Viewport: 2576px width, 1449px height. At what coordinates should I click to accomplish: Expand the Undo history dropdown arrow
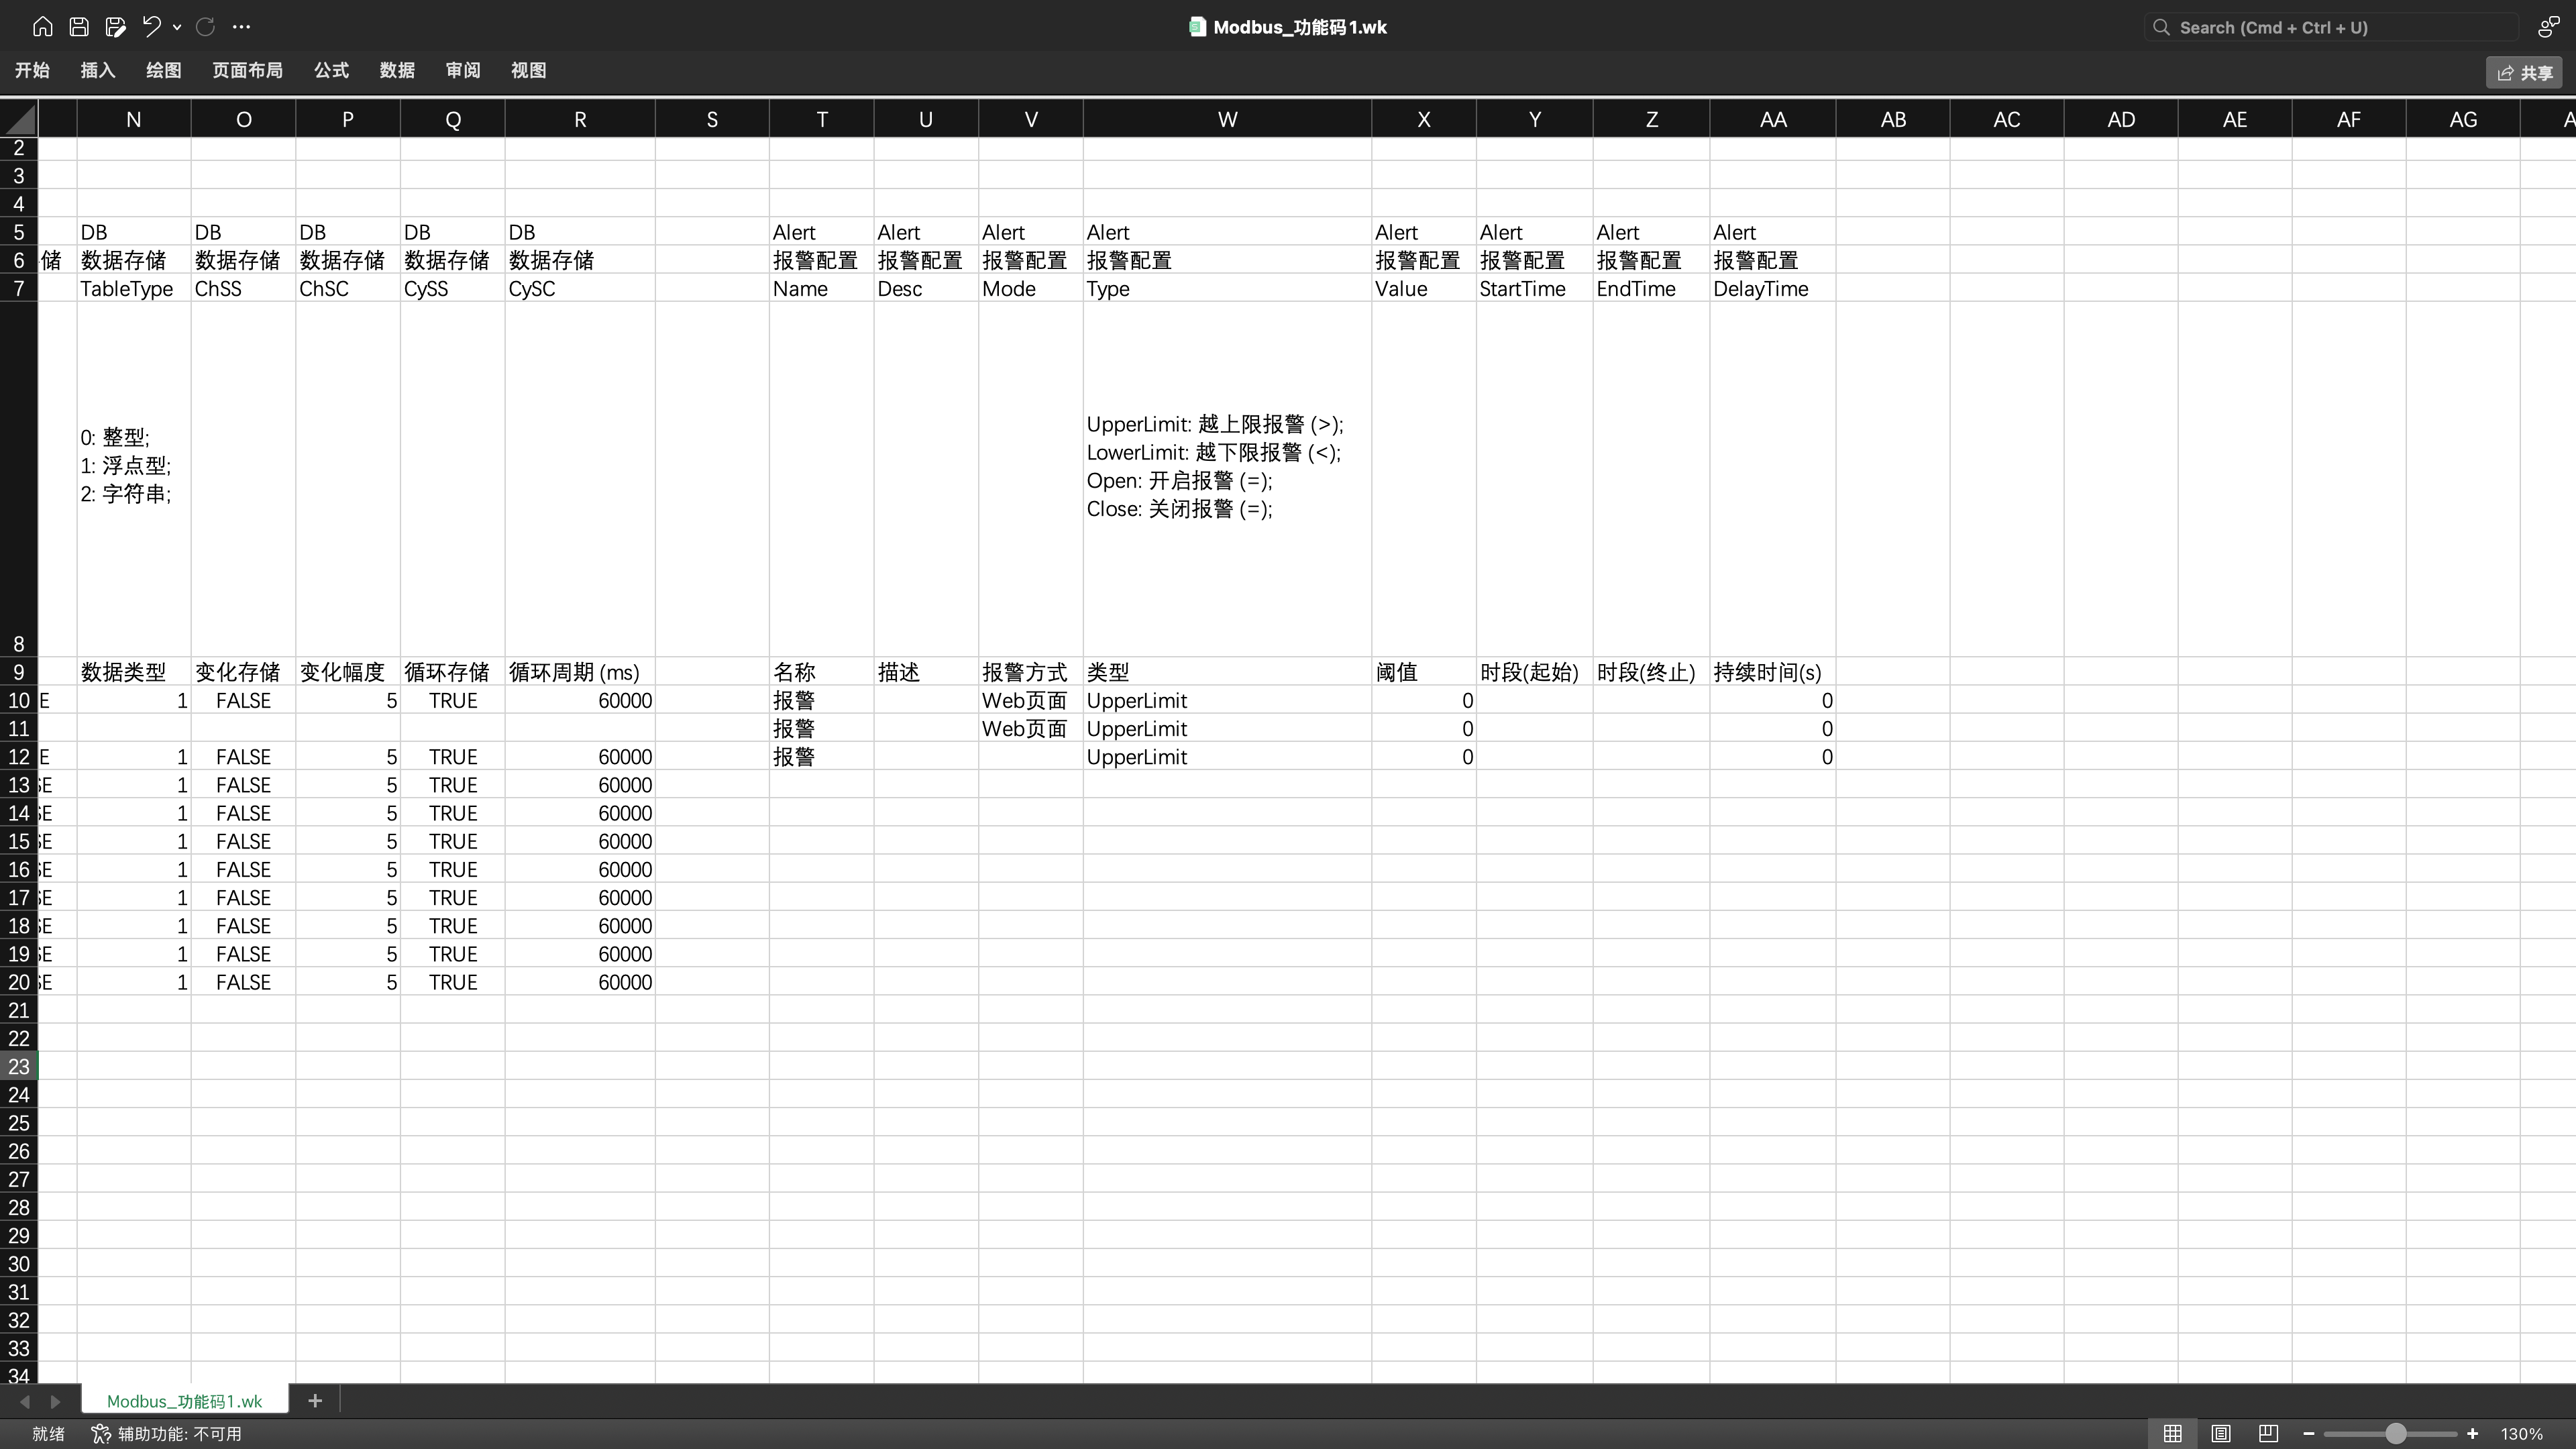coord(177,27)
